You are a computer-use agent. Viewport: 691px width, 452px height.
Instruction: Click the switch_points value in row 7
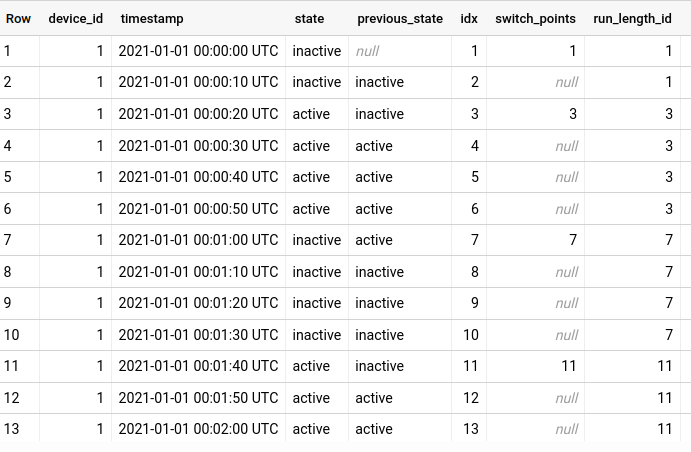coord(572,240)
